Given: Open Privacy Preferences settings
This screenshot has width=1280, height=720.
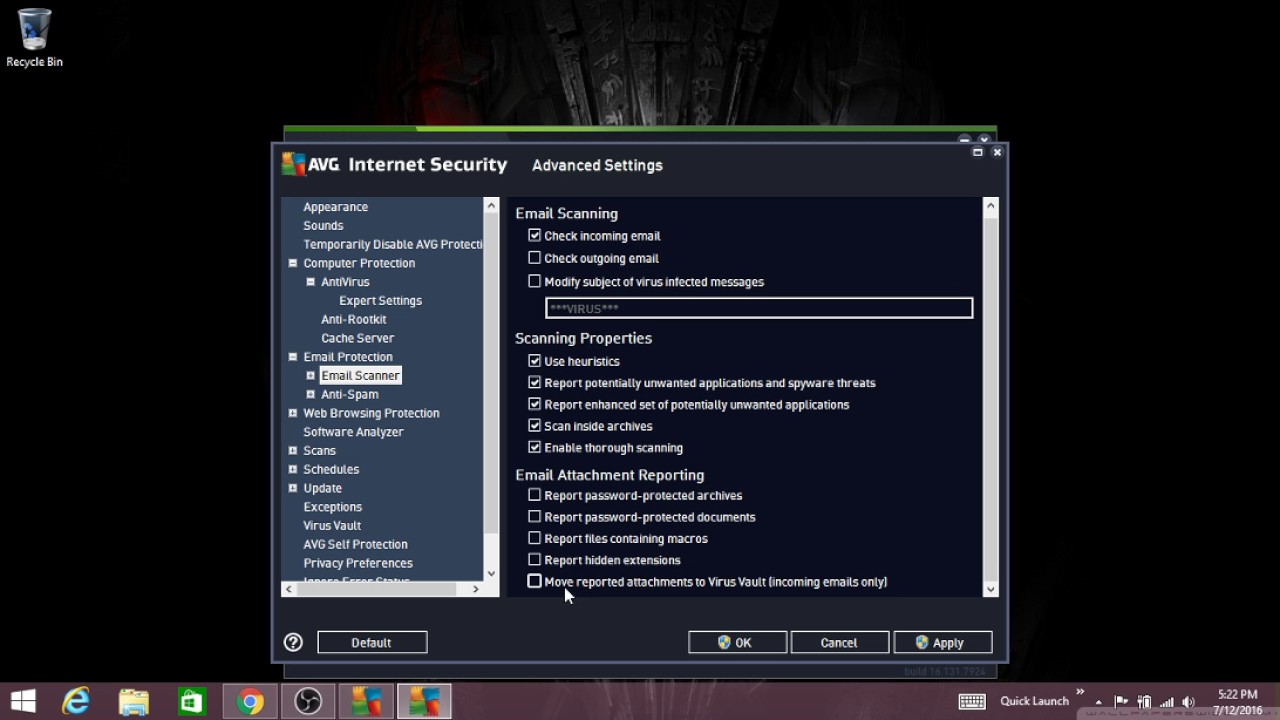Looking at the screenshot, I should click(358, 563).
